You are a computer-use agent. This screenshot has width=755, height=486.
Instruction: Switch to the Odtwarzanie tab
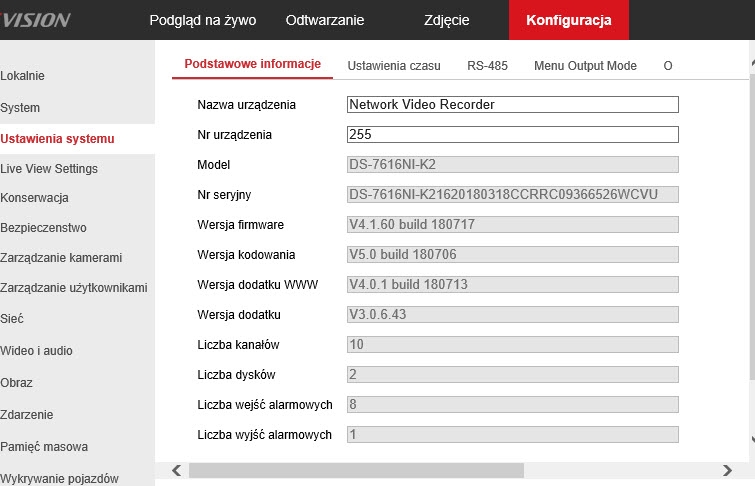325,20
